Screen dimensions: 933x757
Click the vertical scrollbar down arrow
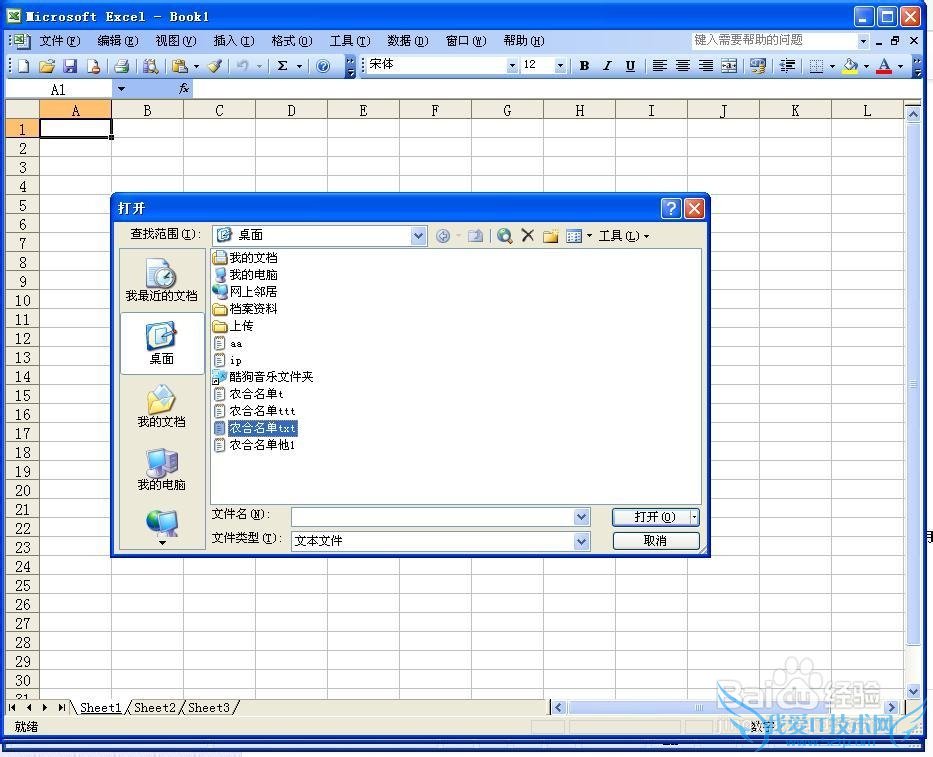tap(913, 692)
